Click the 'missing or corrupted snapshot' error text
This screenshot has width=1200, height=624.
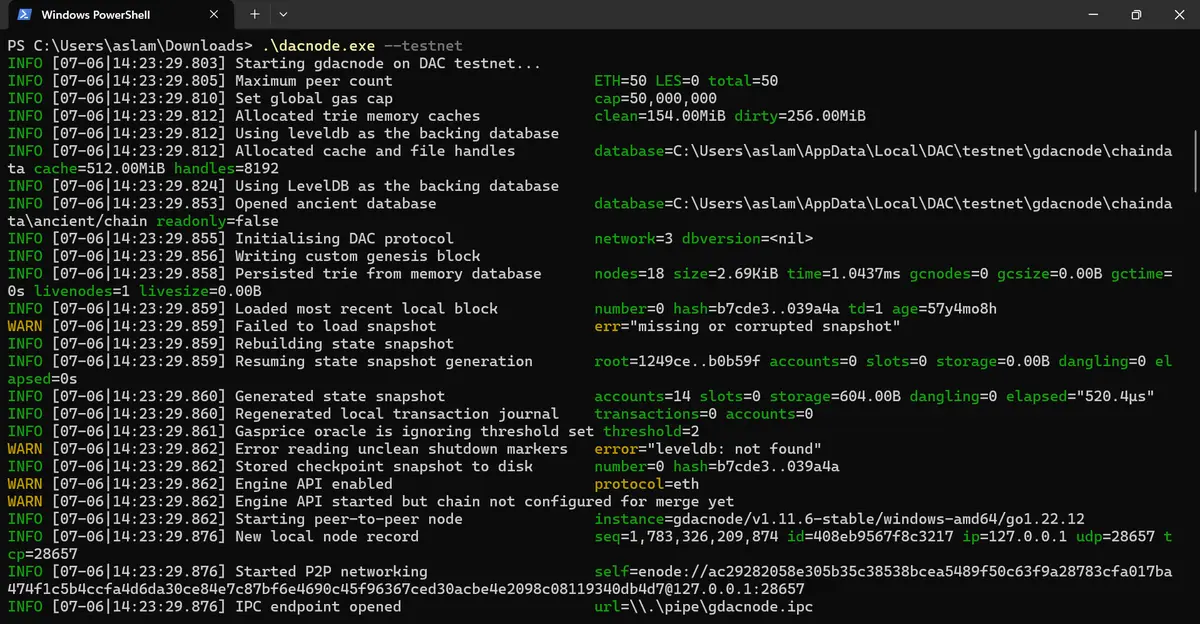(x=765, y=326)
